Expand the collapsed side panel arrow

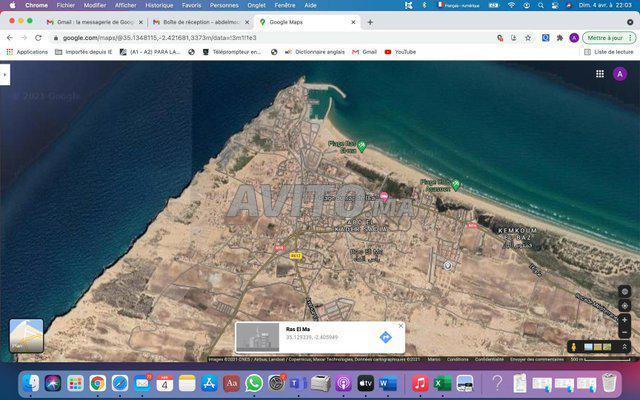(4, 75)
